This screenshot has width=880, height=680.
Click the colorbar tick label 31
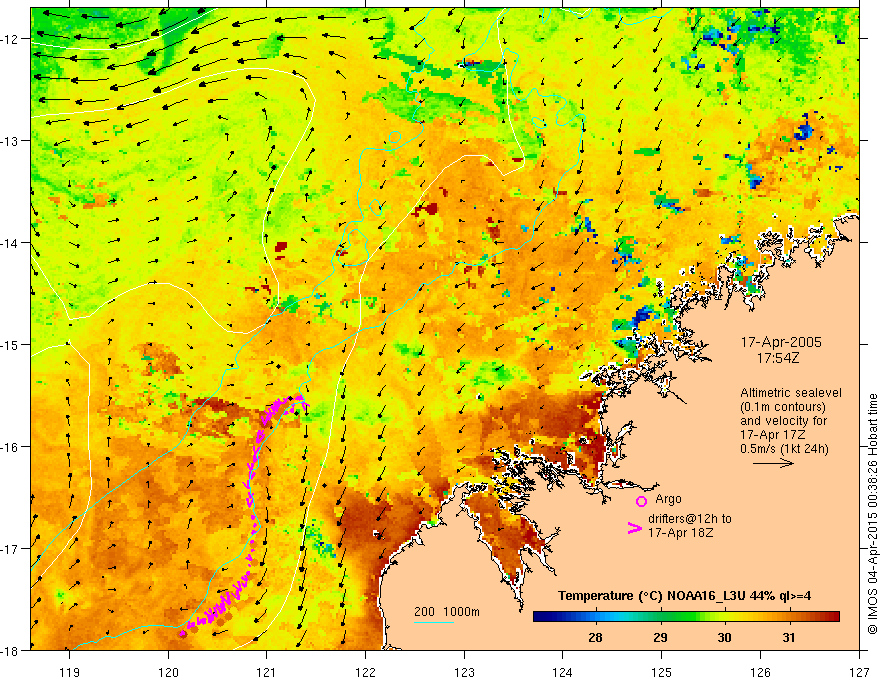789,637
